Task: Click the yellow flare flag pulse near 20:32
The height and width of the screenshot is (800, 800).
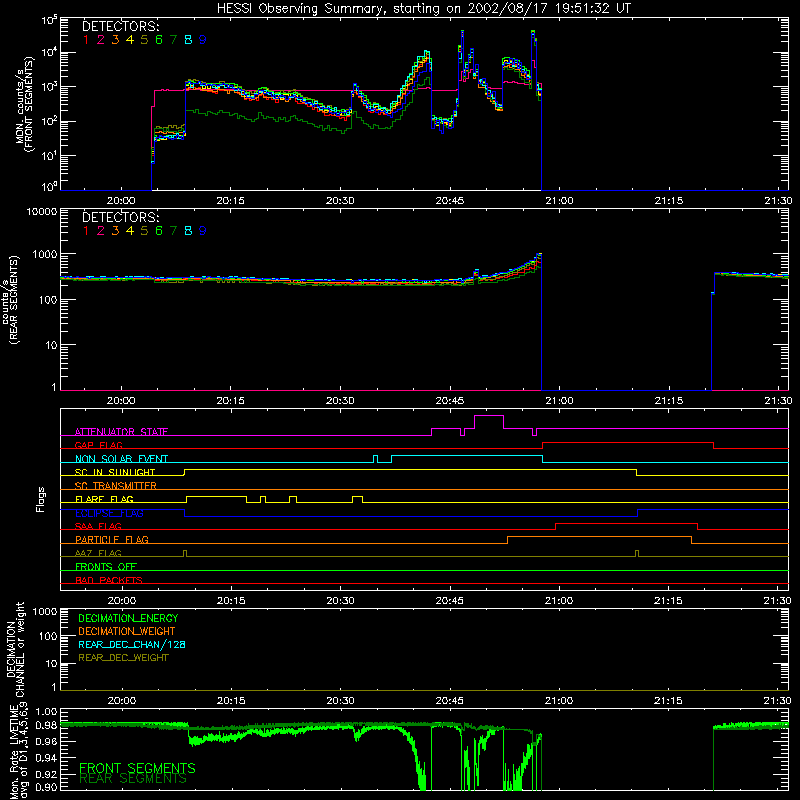Action: coord(358,499)
